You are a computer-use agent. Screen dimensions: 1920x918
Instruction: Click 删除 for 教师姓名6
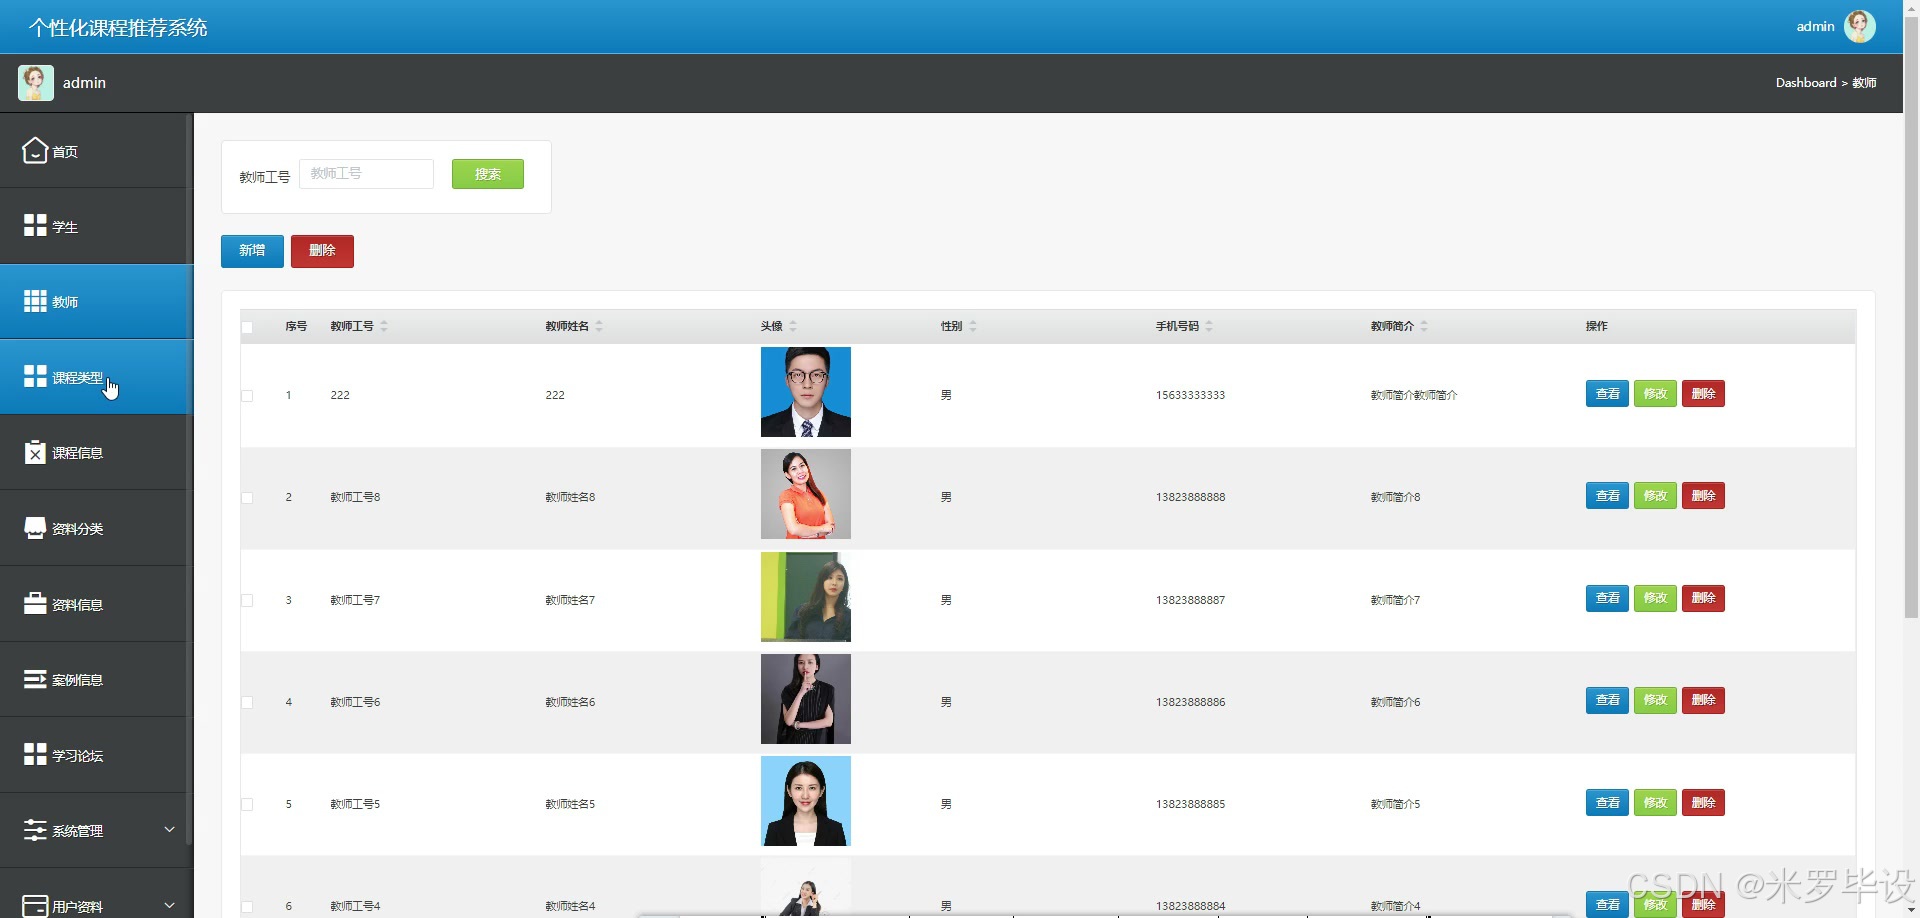click(x=1703, y=700)
